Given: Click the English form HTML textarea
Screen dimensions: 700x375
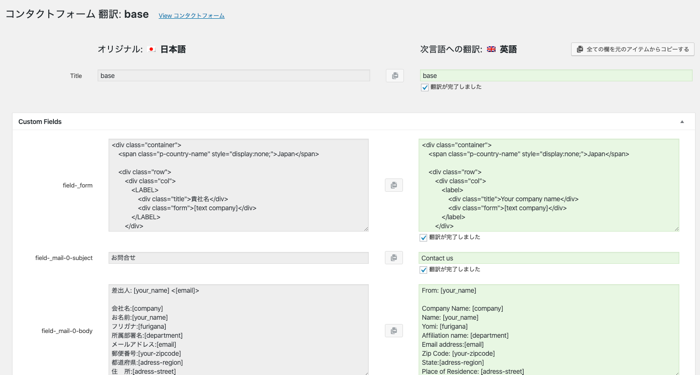Looking at the screenshot, I should pyautogui.click(x=549, y=185).
